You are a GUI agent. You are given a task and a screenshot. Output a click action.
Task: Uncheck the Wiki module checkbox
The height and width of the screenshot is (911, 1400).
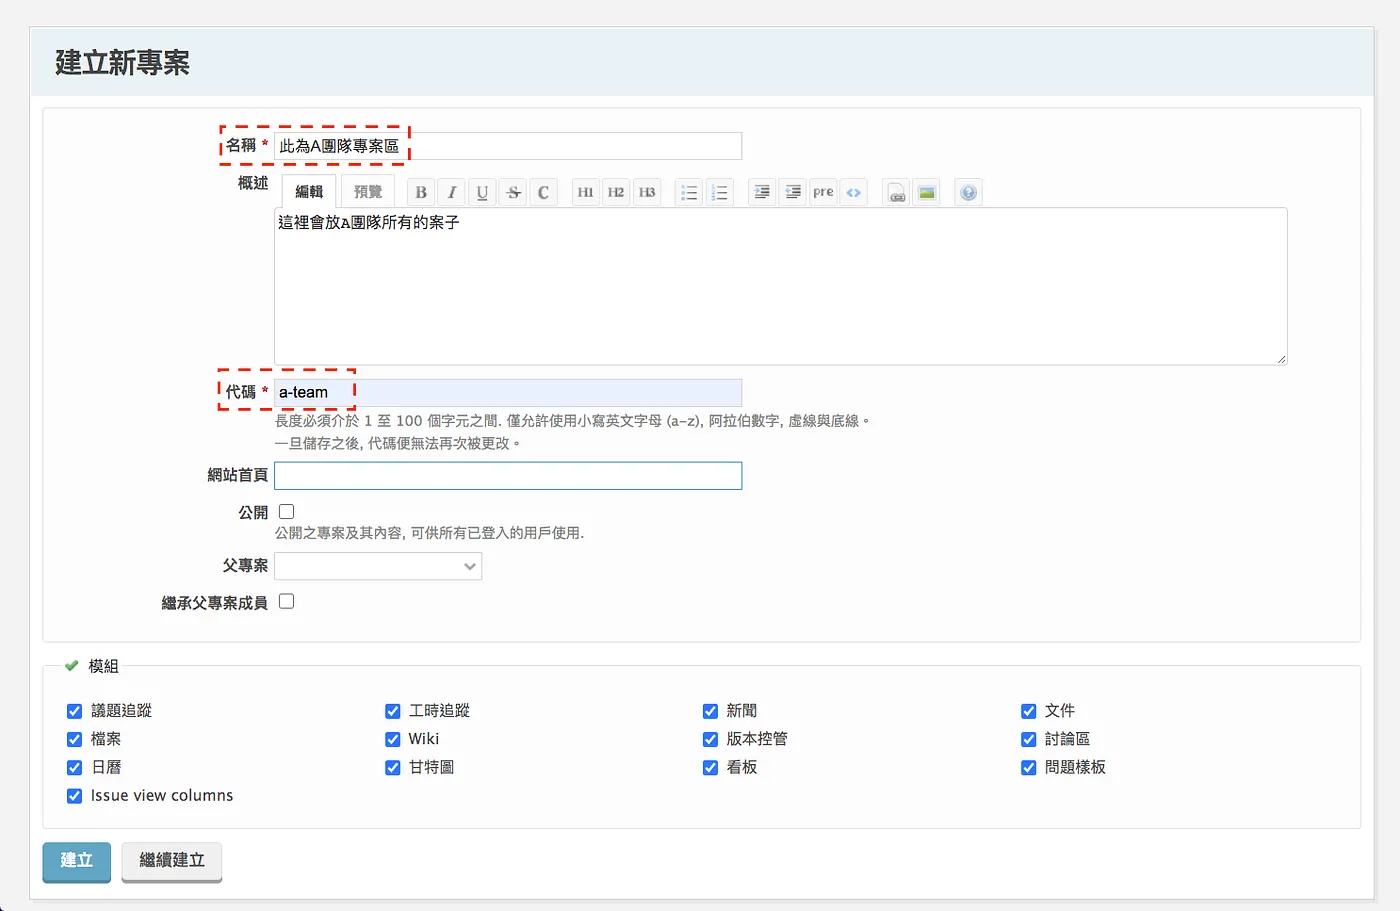tap(393, 739)
